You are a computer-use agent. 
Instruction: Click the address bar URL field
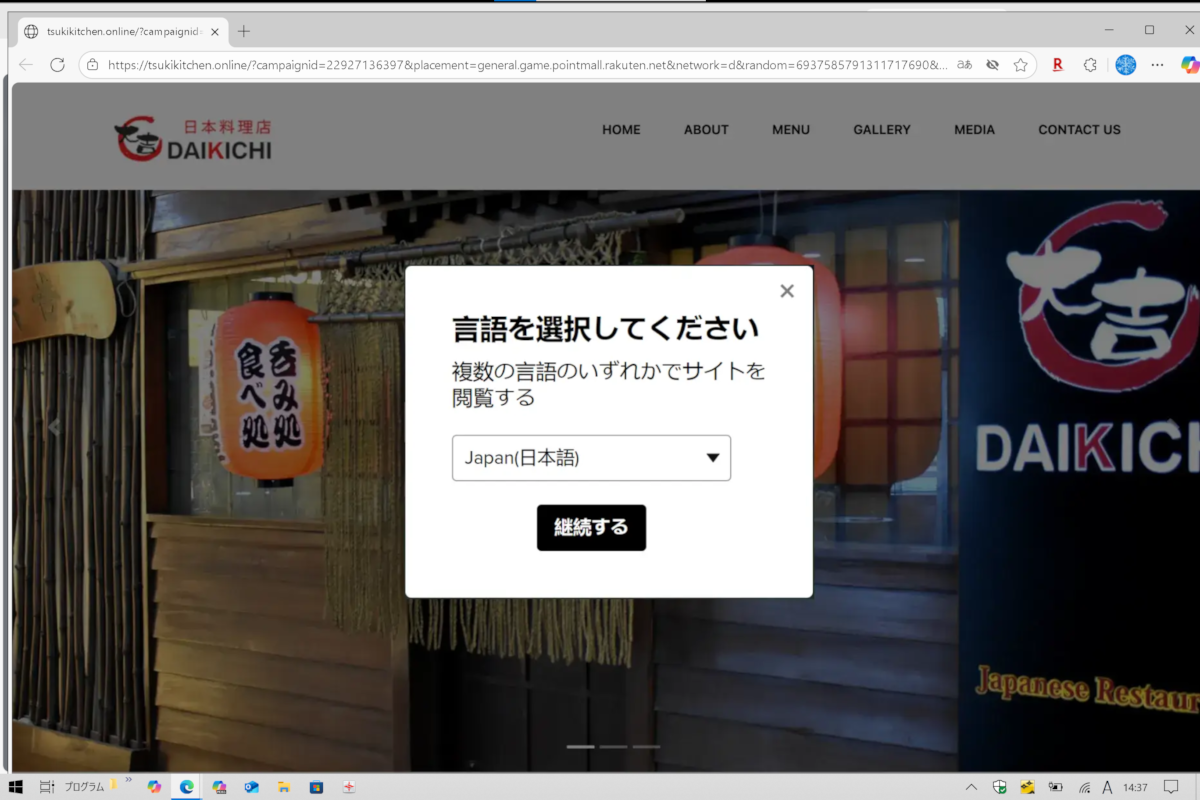pos(520,65)
